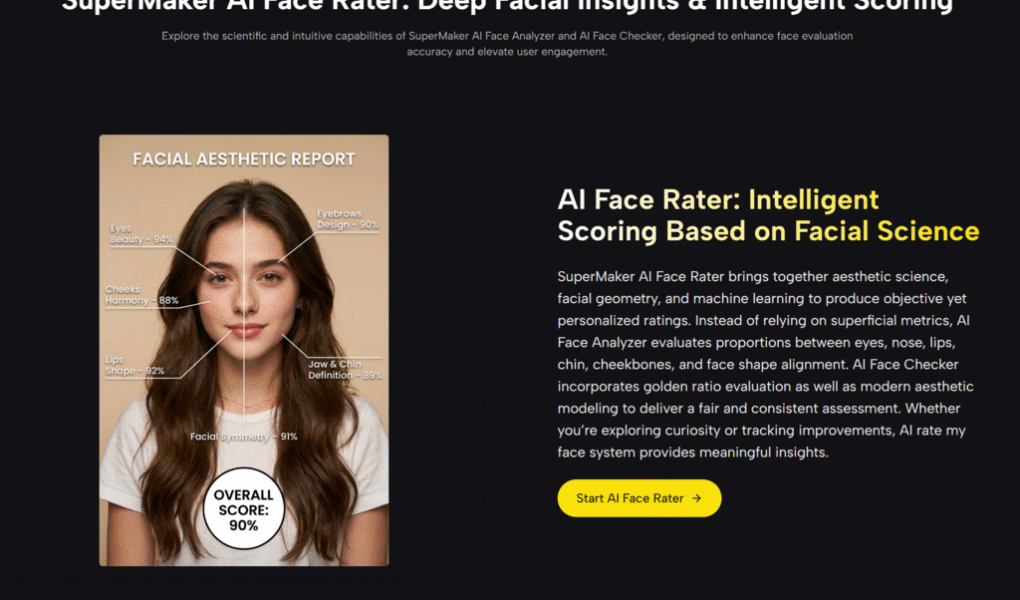Click the Overall Score 90% circle badge
This screenshot has height=600, width=1020.
(x=243, y=508)
